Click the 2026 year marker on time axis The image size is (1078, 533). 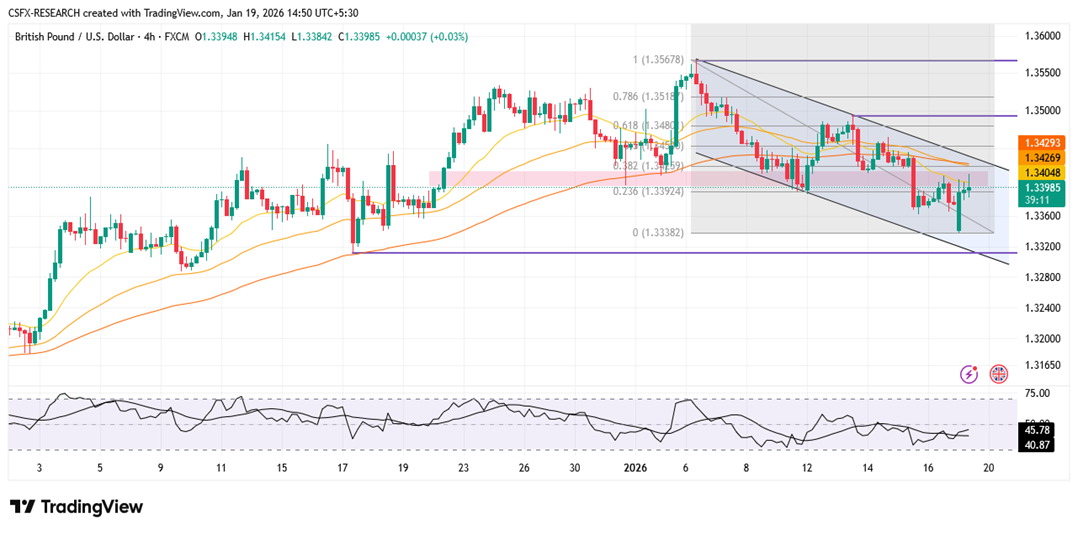(x=635, y=468)
